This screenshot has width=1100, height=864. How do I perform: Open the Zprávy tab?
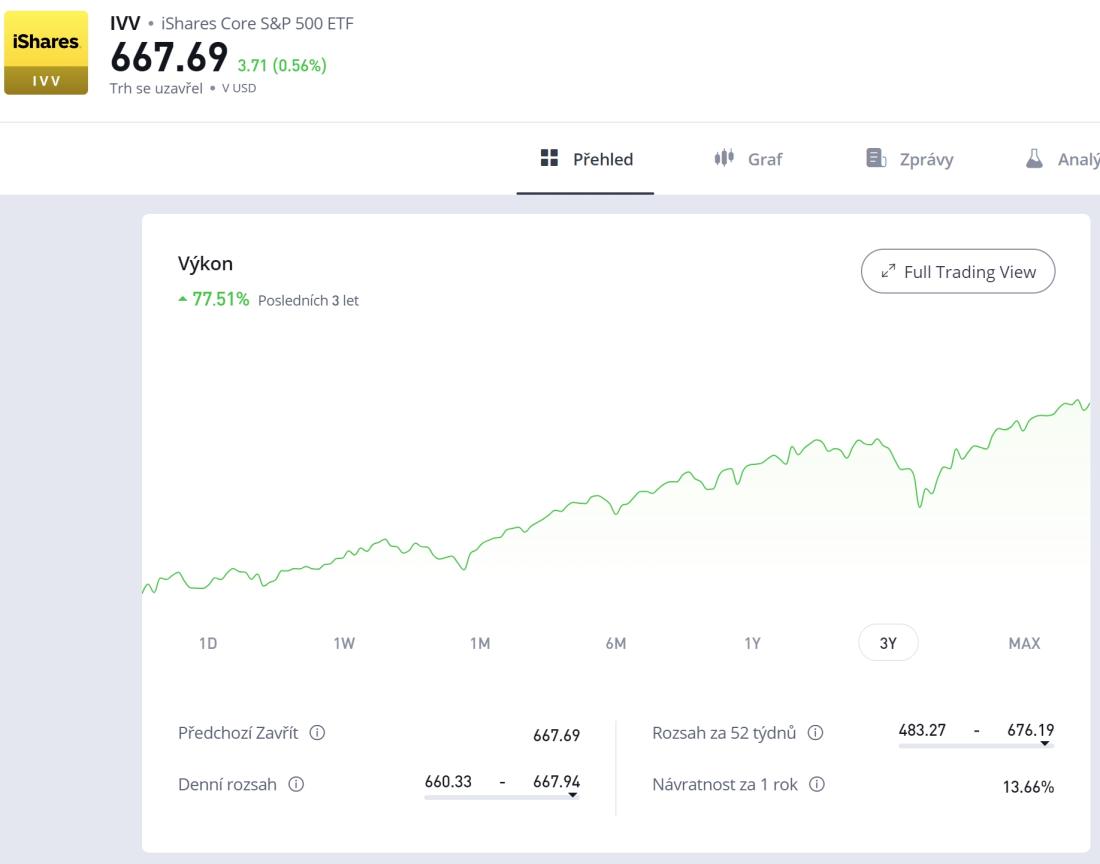tap(926, 159)
